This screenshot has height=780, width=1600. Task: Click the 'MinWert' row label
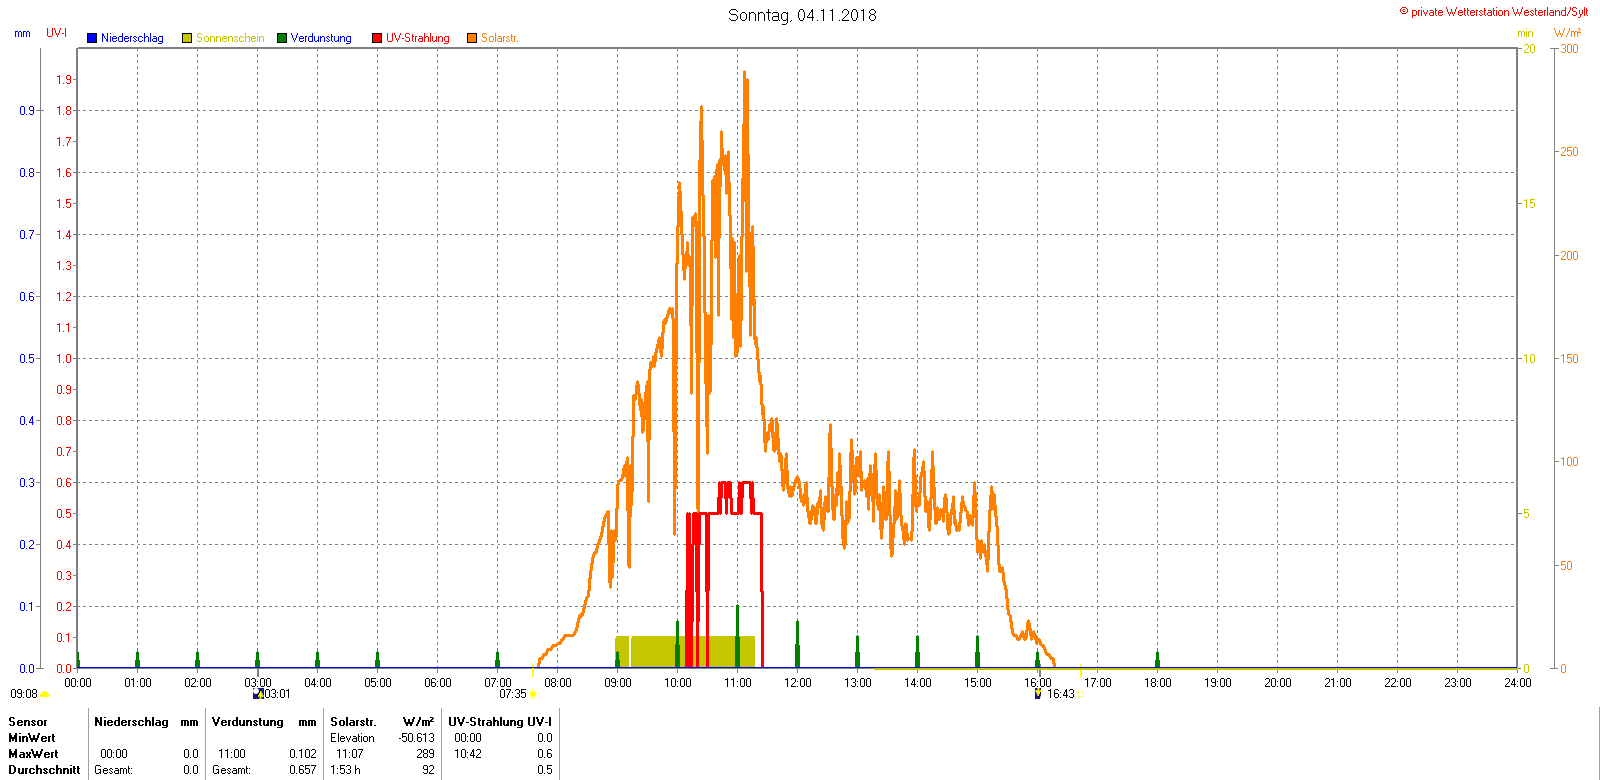point(32,738)
